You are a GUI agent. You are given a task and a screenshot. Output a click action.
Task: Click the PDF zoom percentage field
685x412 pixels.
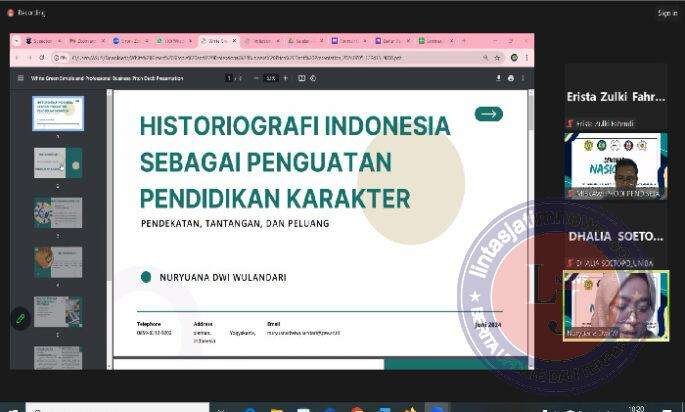point(270,78)
